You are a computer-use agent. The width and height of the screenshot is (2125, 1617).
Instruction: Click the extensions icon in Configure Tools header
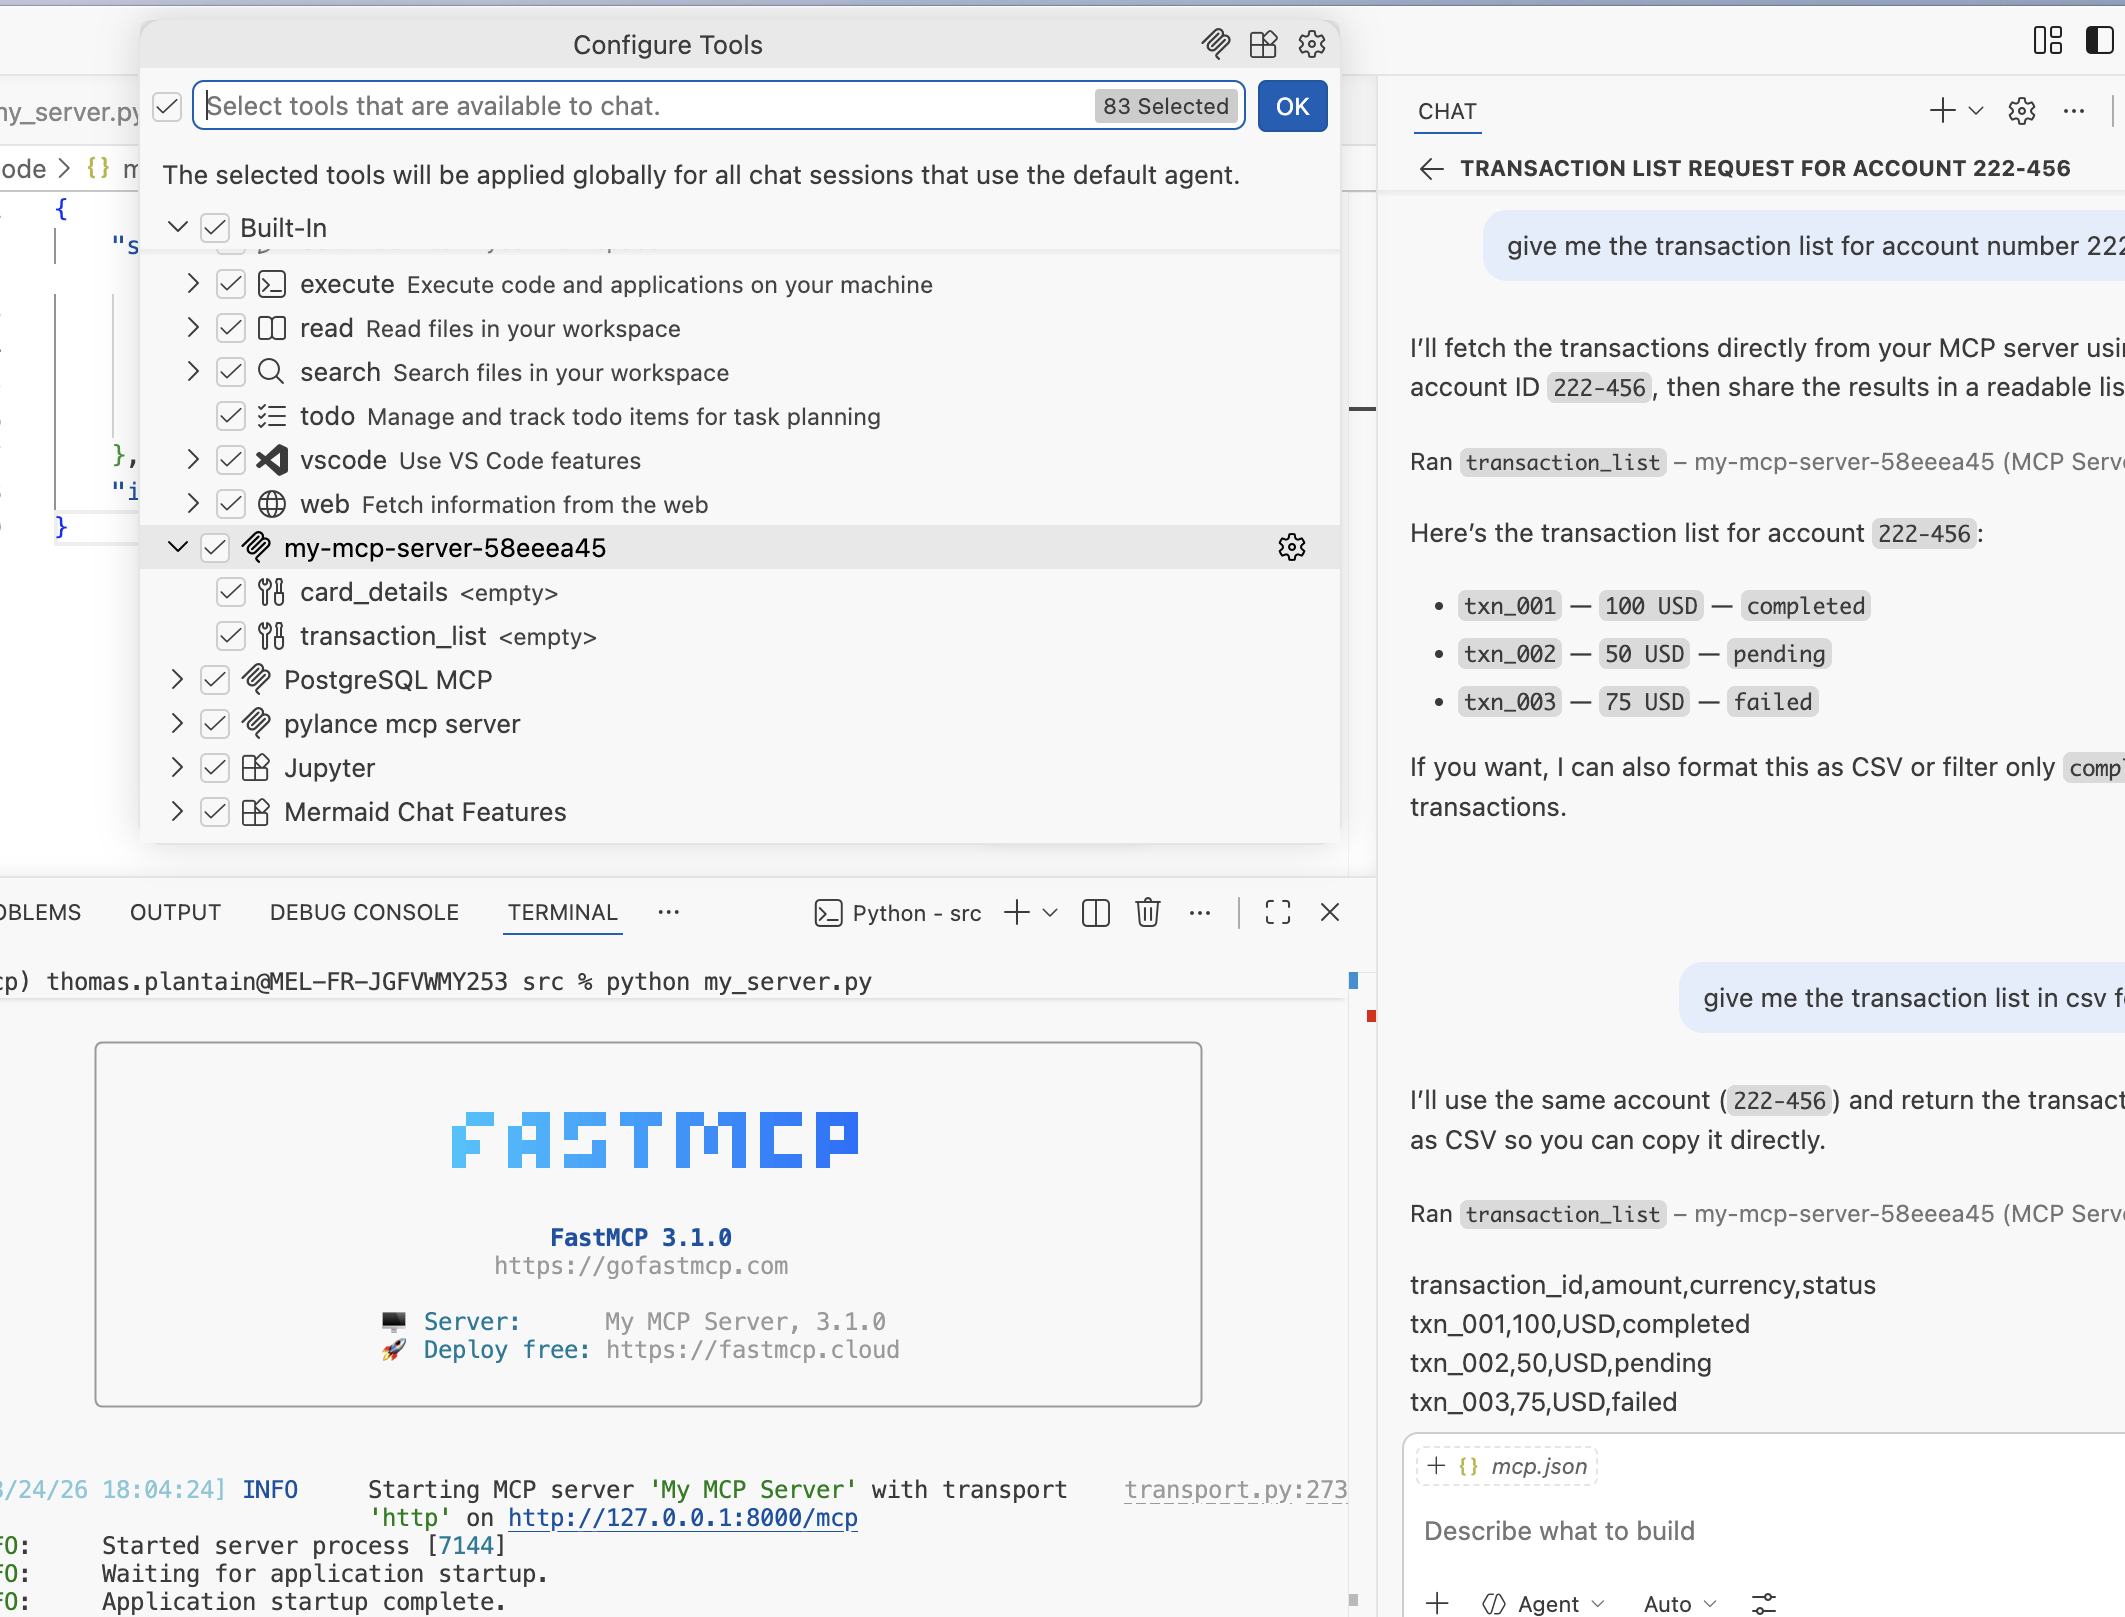(1264, 44)
